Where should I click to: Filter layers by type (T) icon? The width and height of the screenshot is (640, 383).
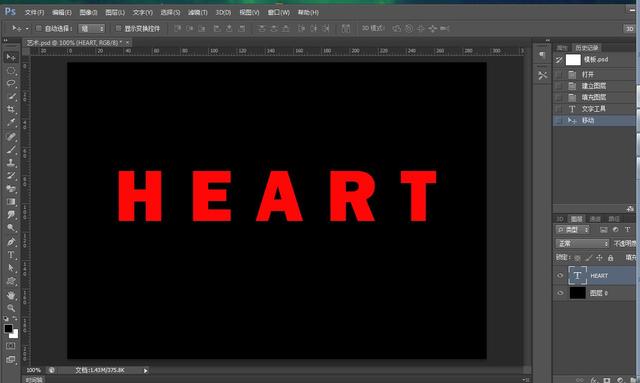pos(627,229)
